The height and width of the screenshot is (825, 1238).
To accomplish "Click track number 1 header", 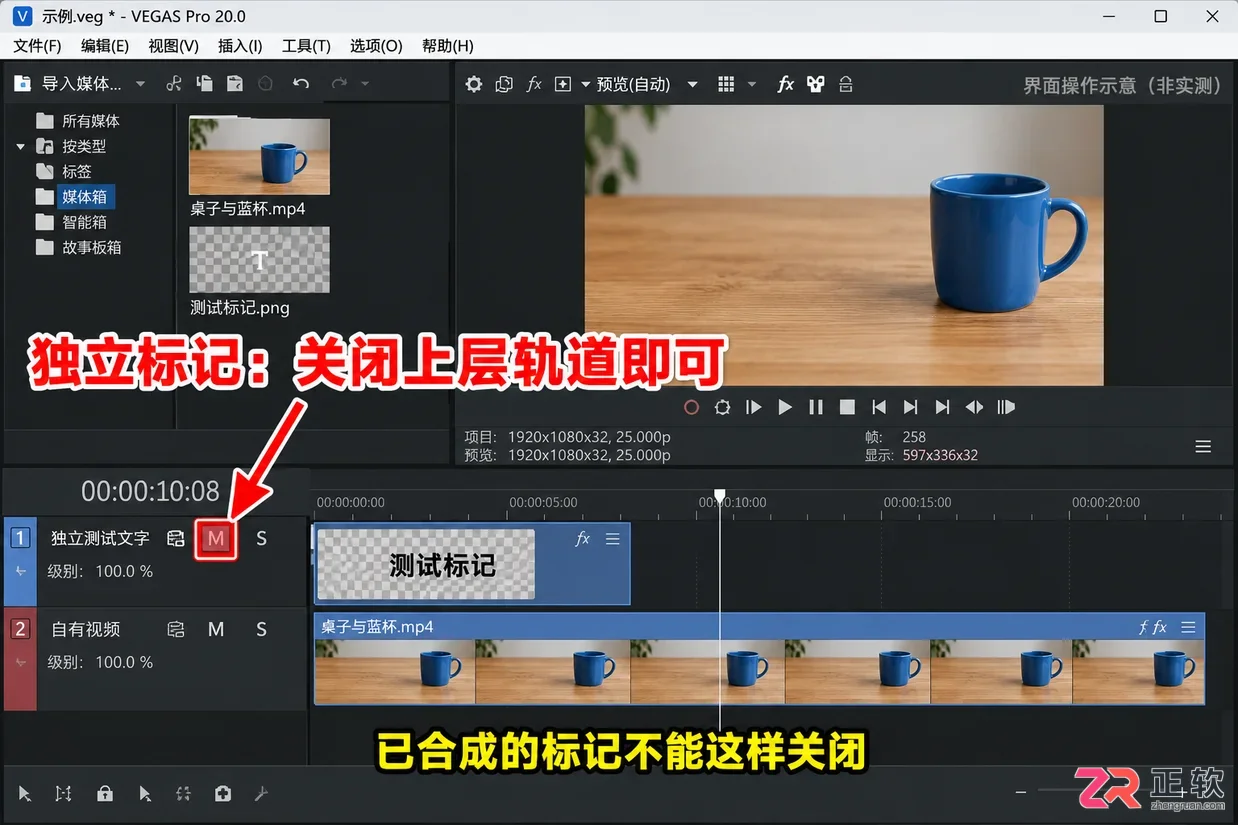I will [20, 538].
